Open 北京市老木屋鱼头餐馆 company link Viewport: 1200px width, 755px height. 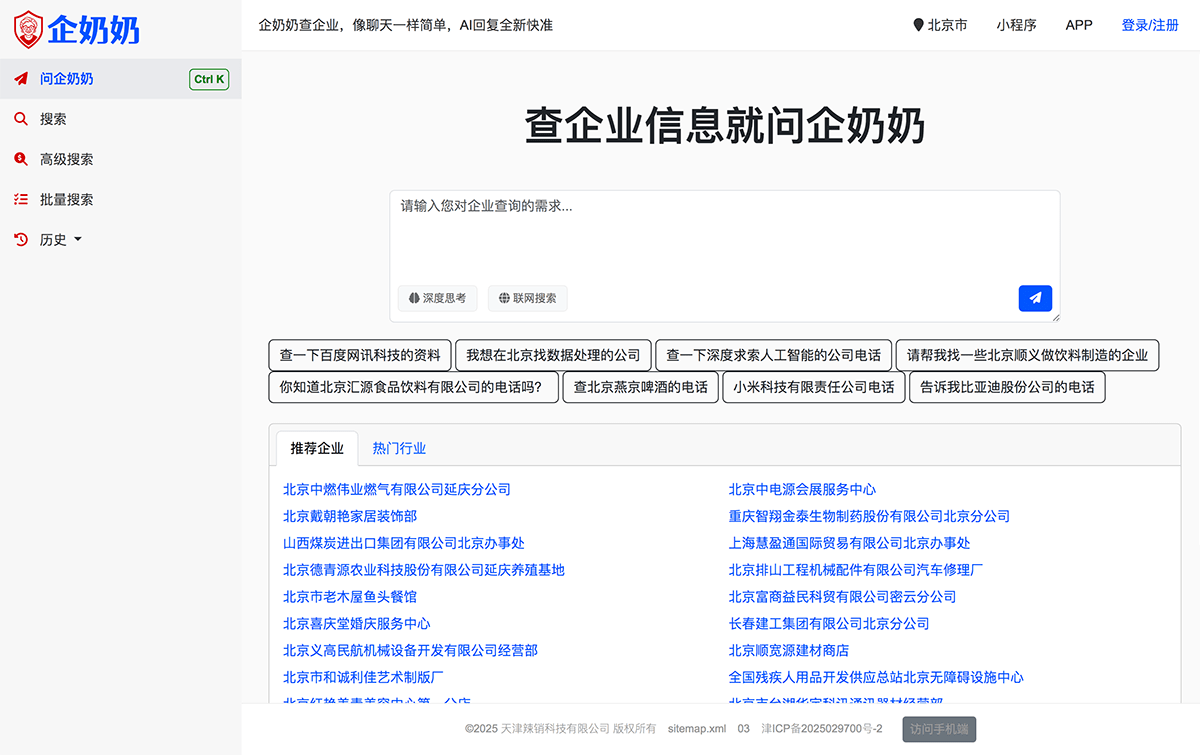pyautogui.click(x=352, y=596)
